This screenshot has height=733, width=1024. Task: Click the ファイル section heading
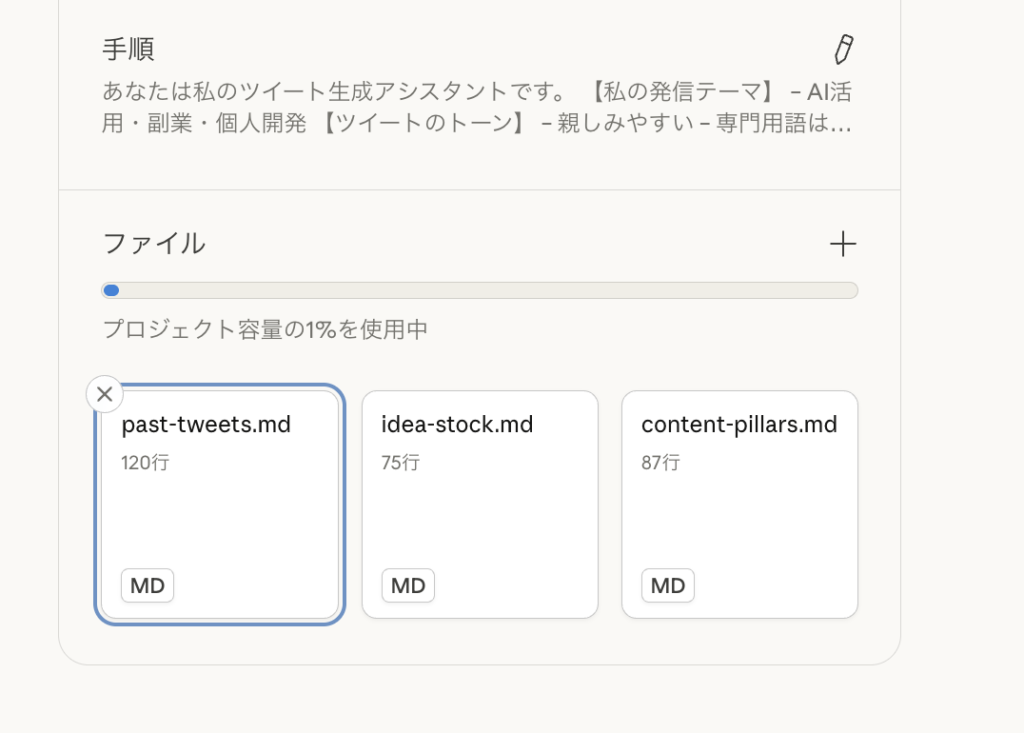(154, 243)
